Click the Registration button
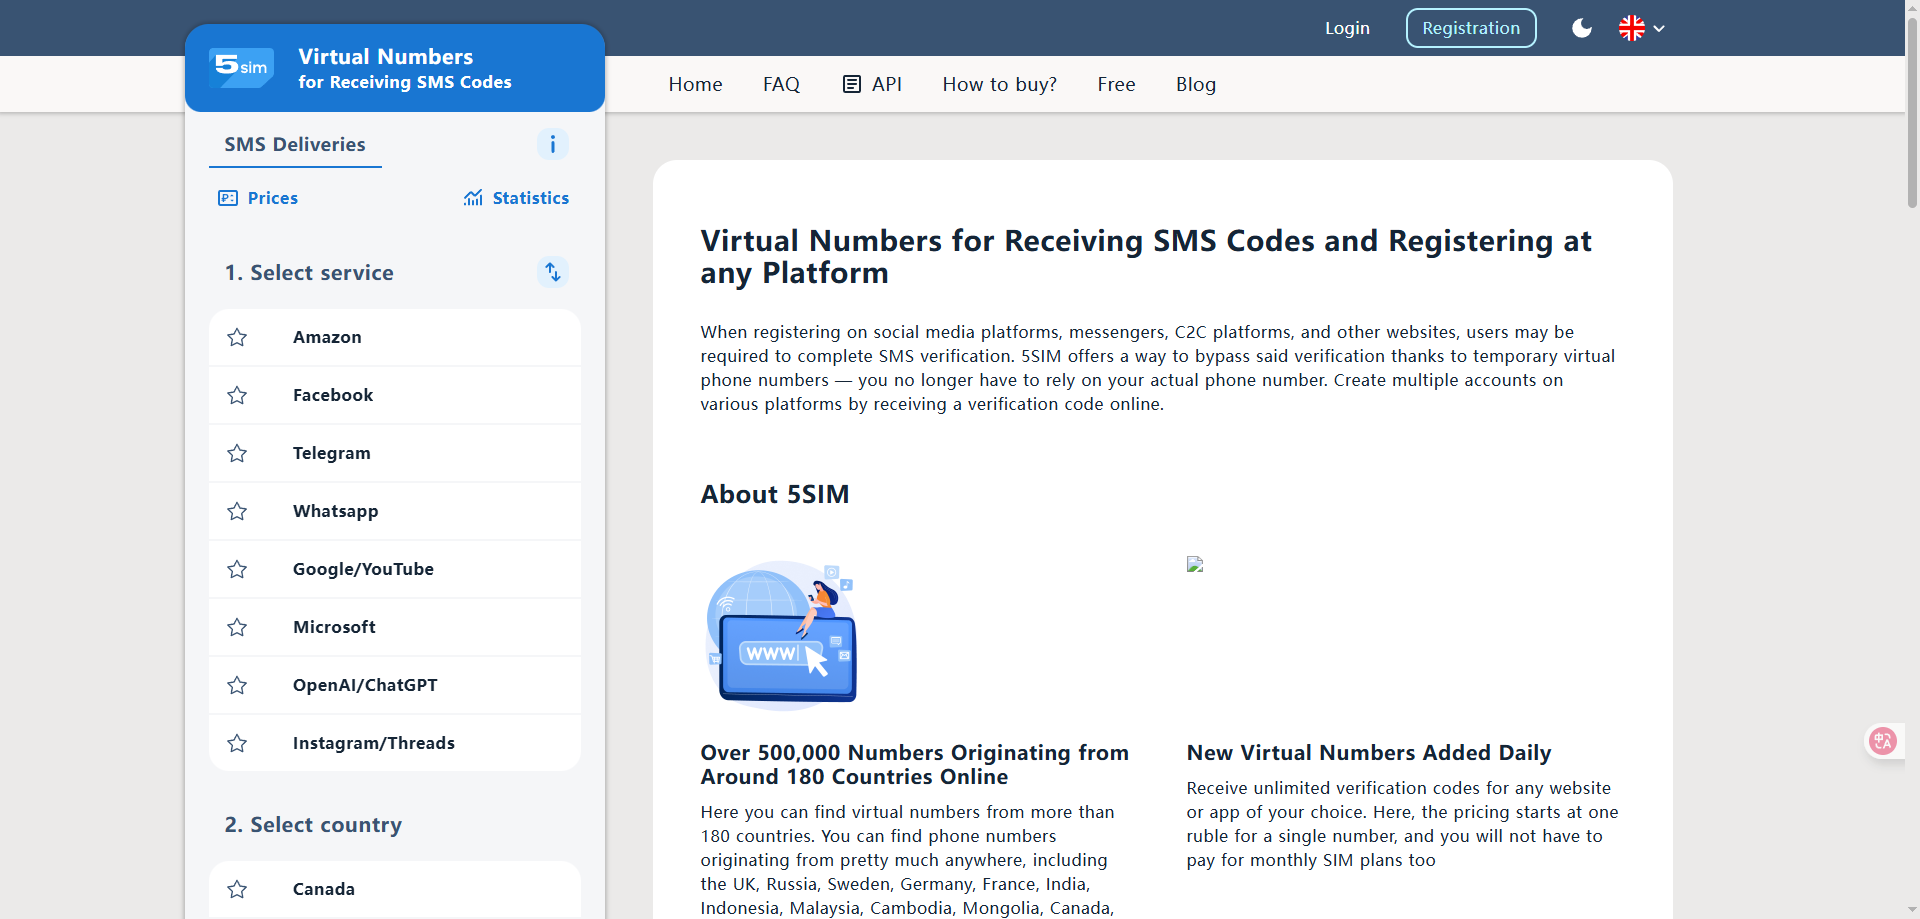The width and height of the screenshot is (1920, 919). point(1470,28)
